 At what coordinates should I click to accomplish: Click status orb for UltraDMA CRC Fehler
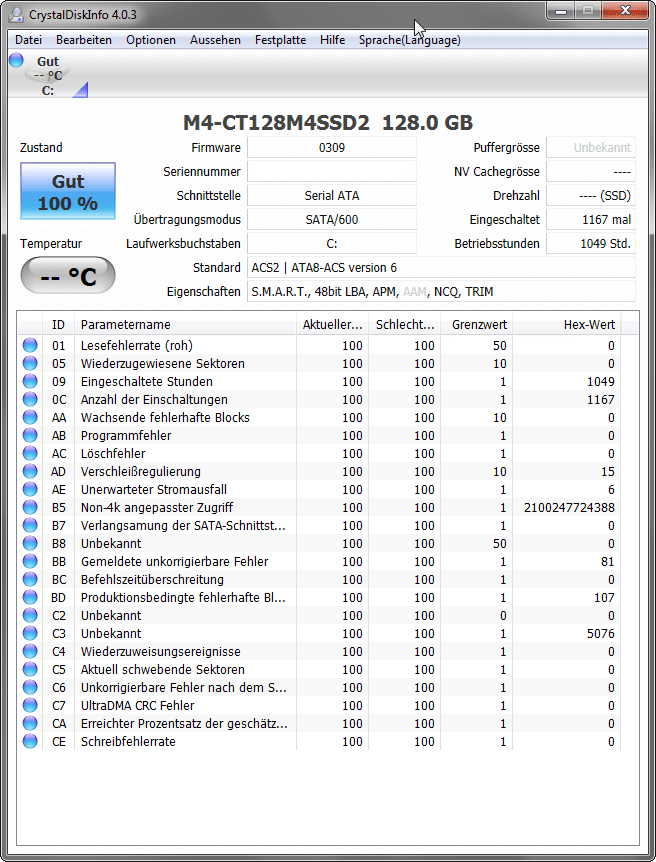[30, 705]
